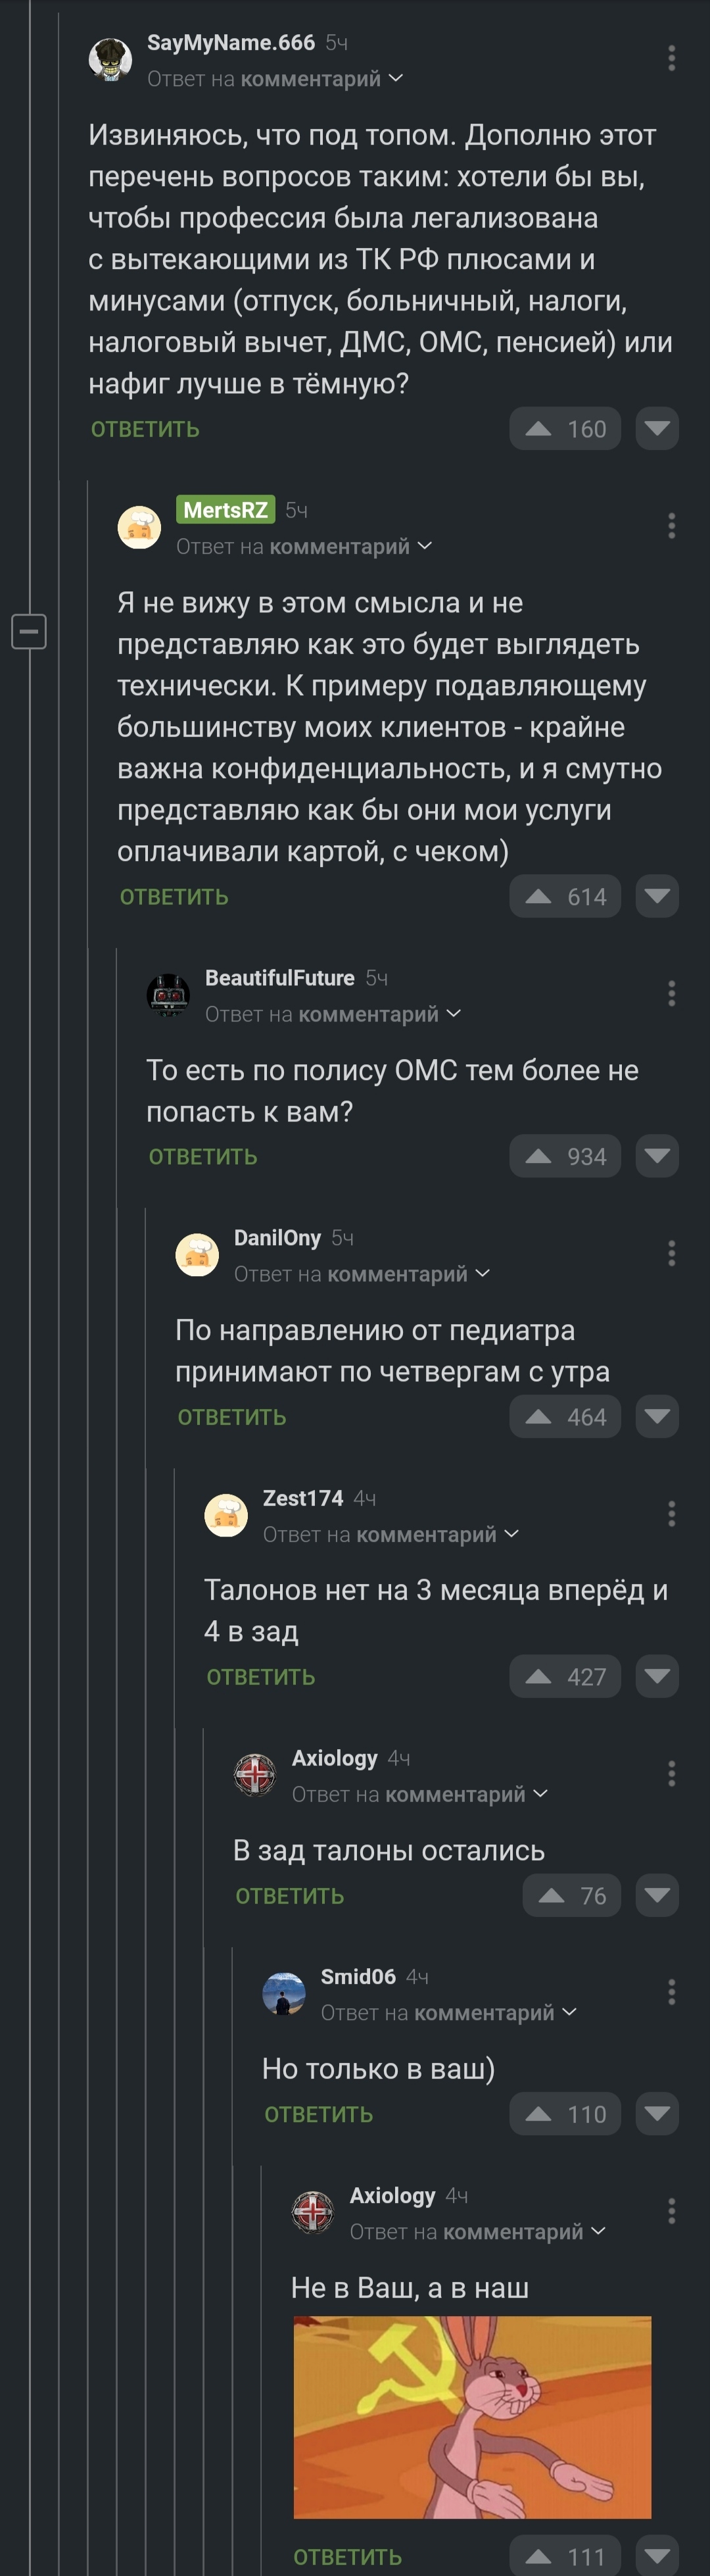710x2576 pixels.
Task: Expand parent comment chevron under Zest174
Action: pos(512,1534)
